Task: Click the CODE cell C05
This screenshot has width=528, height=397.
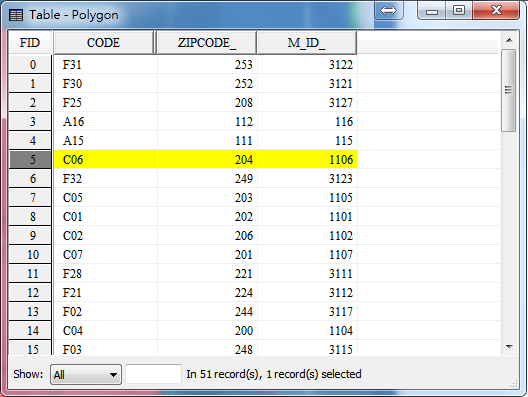Action: pos(105,197)
